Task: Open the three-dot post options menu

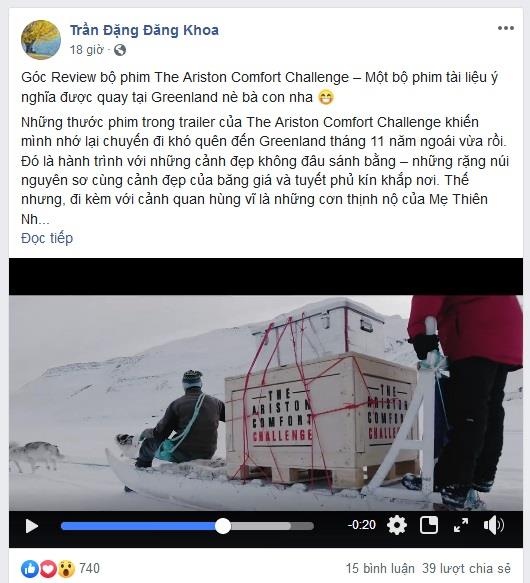Action: tap(506, 28)
